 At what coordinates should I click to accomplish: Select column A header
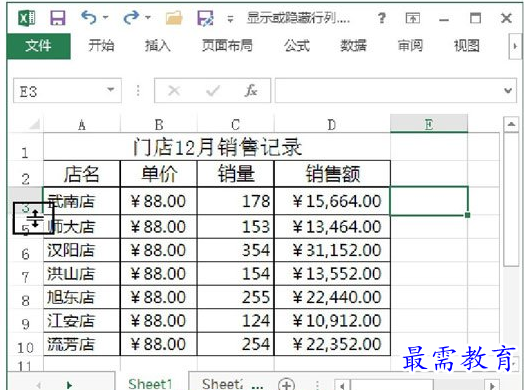(x=82, y=125)
